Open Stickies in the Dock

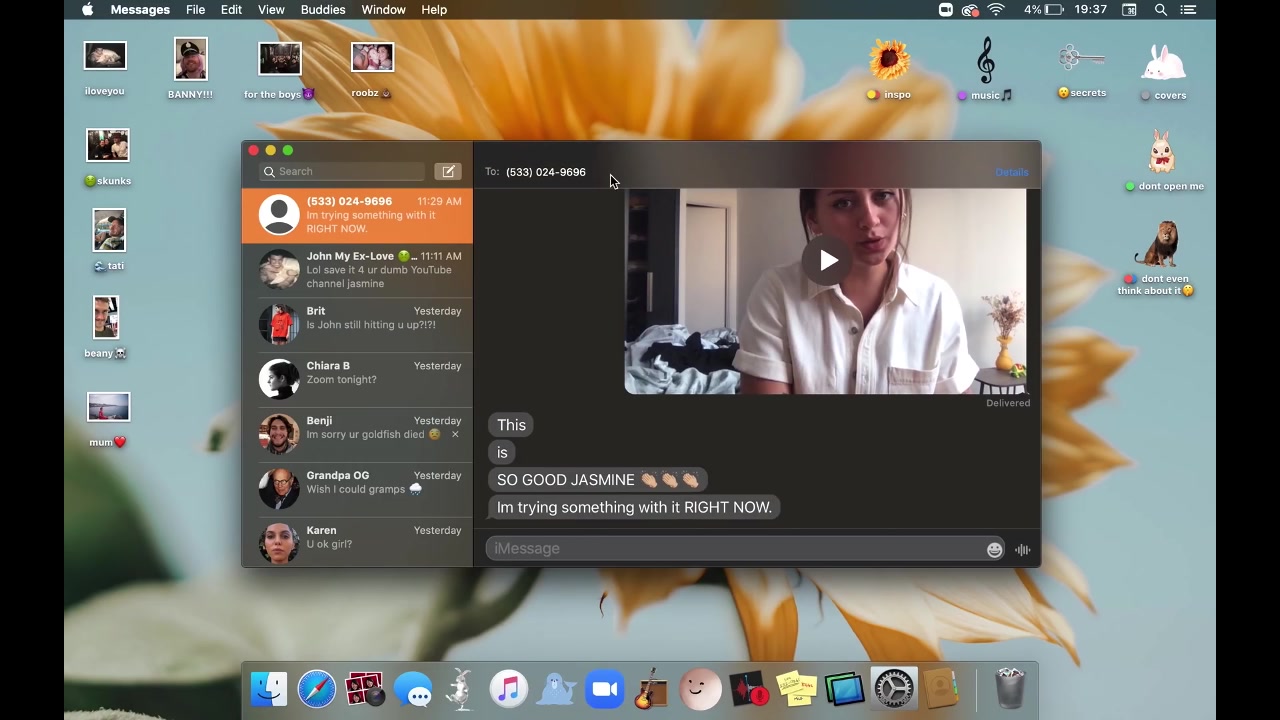click(x=797, y=689)
